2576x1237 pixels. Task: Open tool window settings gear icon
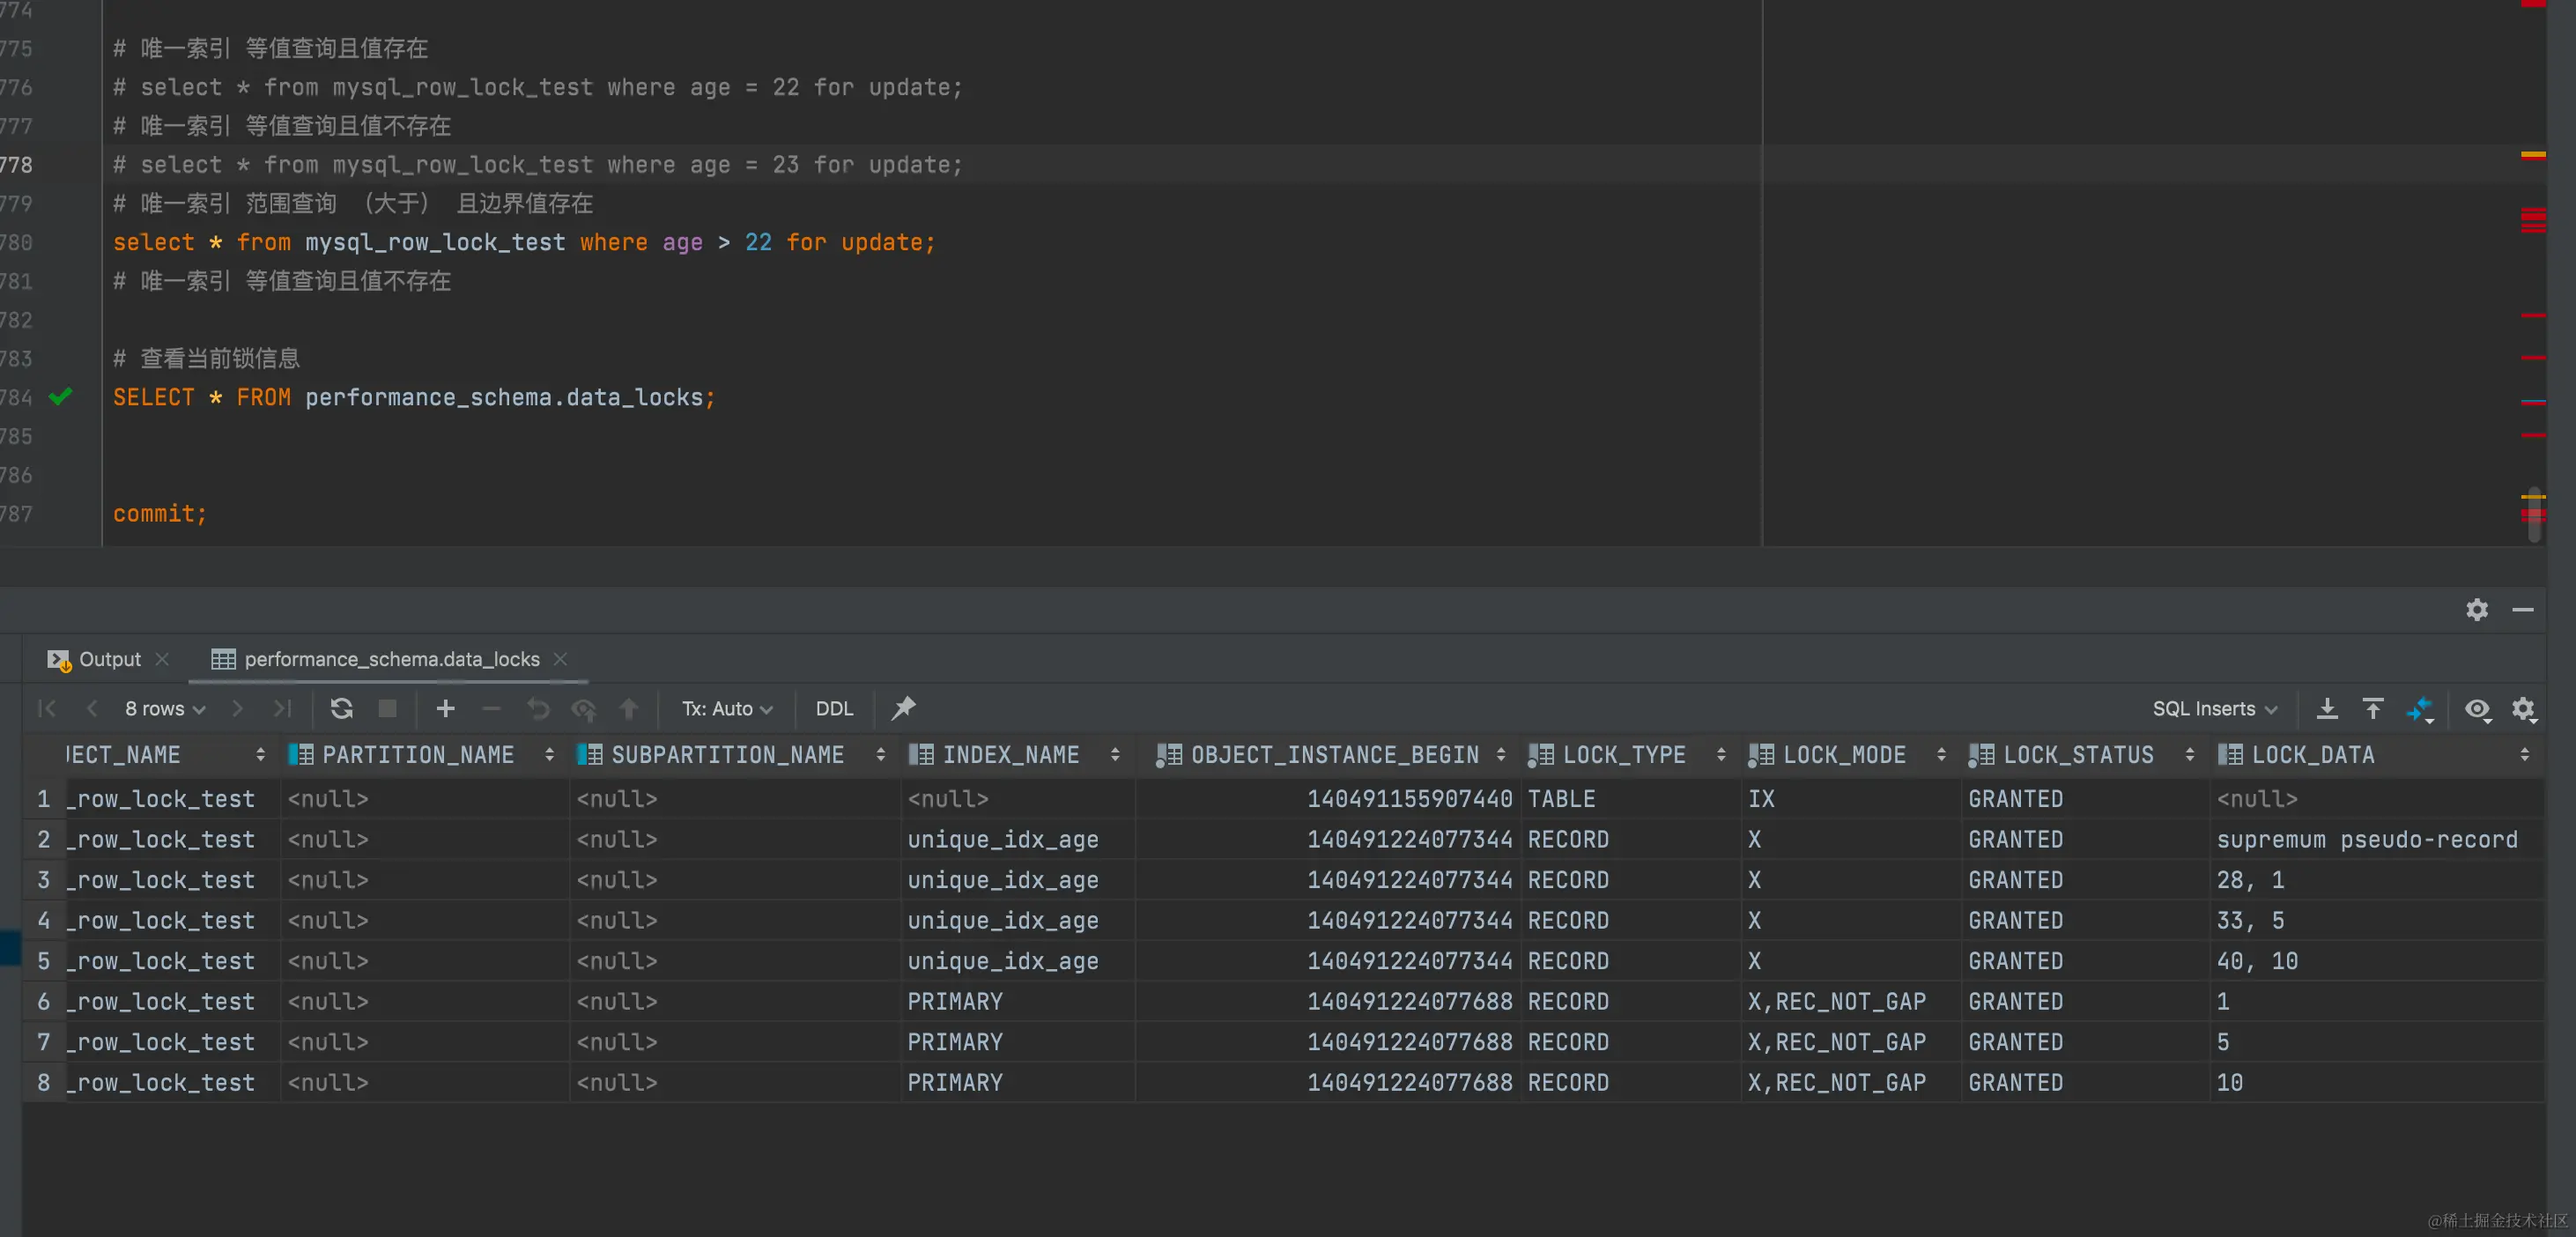click(2476, 609)
